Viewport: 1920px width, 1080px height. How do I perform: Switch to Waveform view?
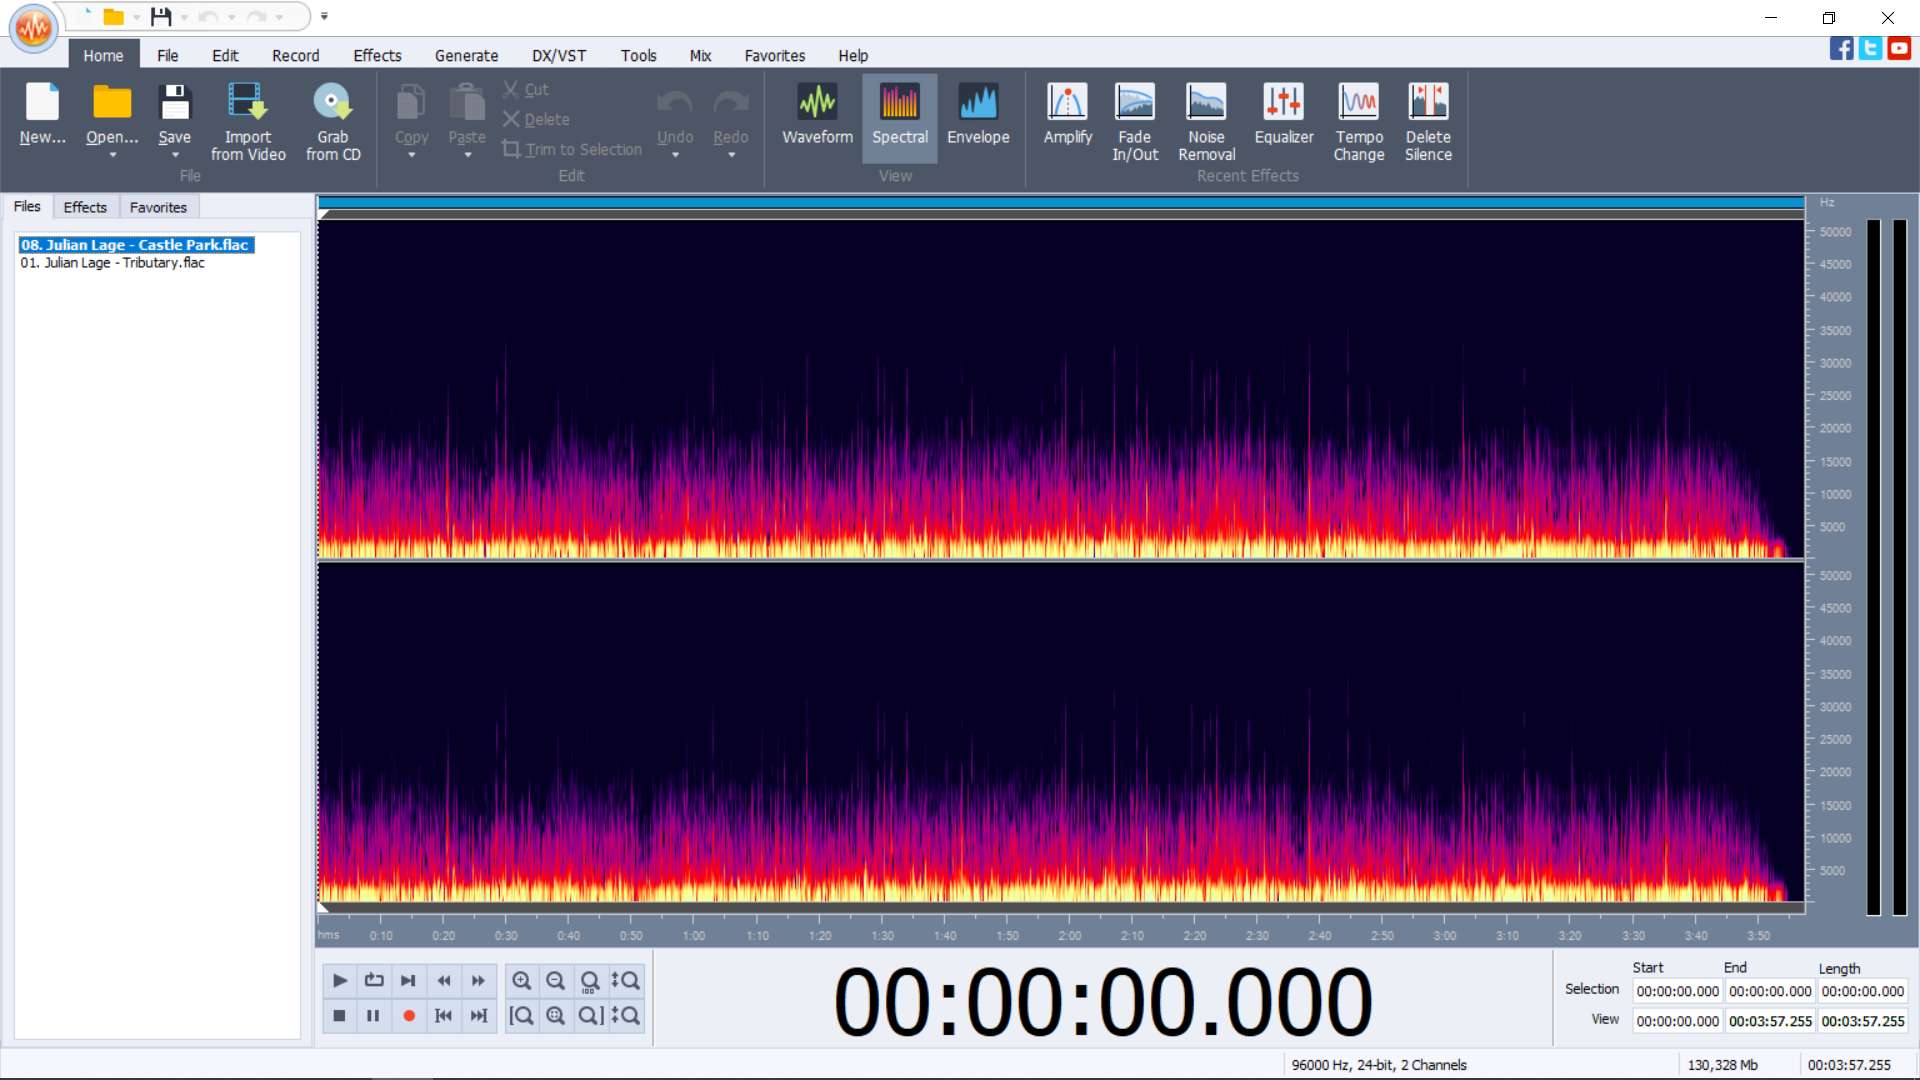[x=817, y=115]
